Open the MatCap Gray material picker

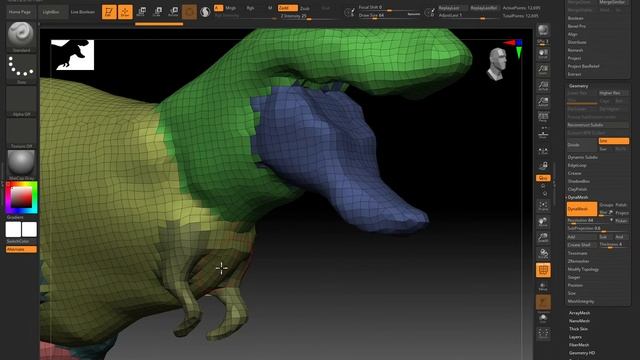pos(21,164)
